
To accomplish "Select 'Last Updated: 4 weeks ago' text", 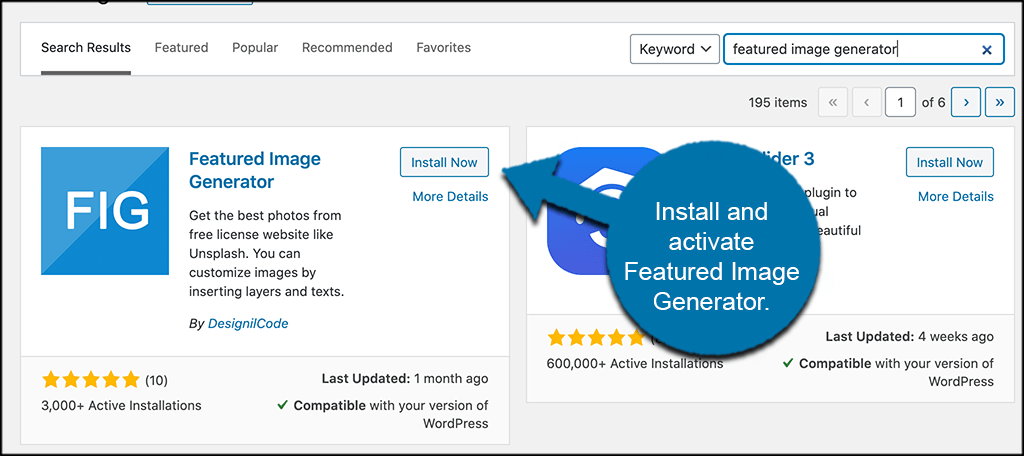I will pyautogui.click(x=910, y=337).
